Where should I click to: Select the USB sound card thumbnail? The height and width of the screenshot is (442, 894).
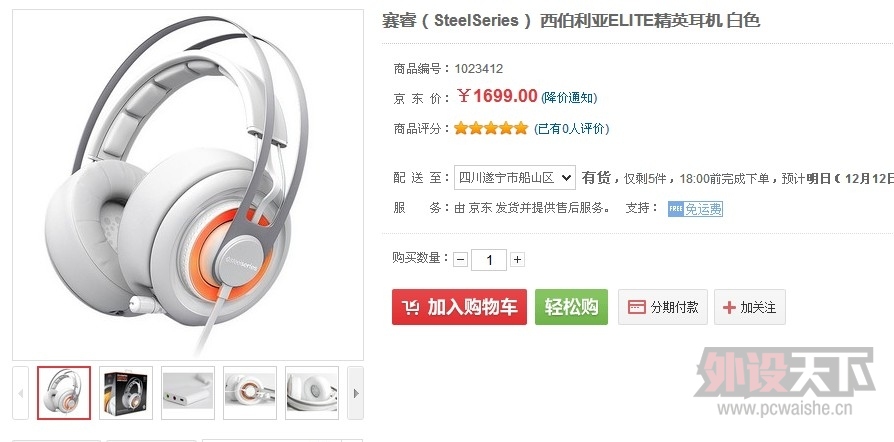coord(188,393)
